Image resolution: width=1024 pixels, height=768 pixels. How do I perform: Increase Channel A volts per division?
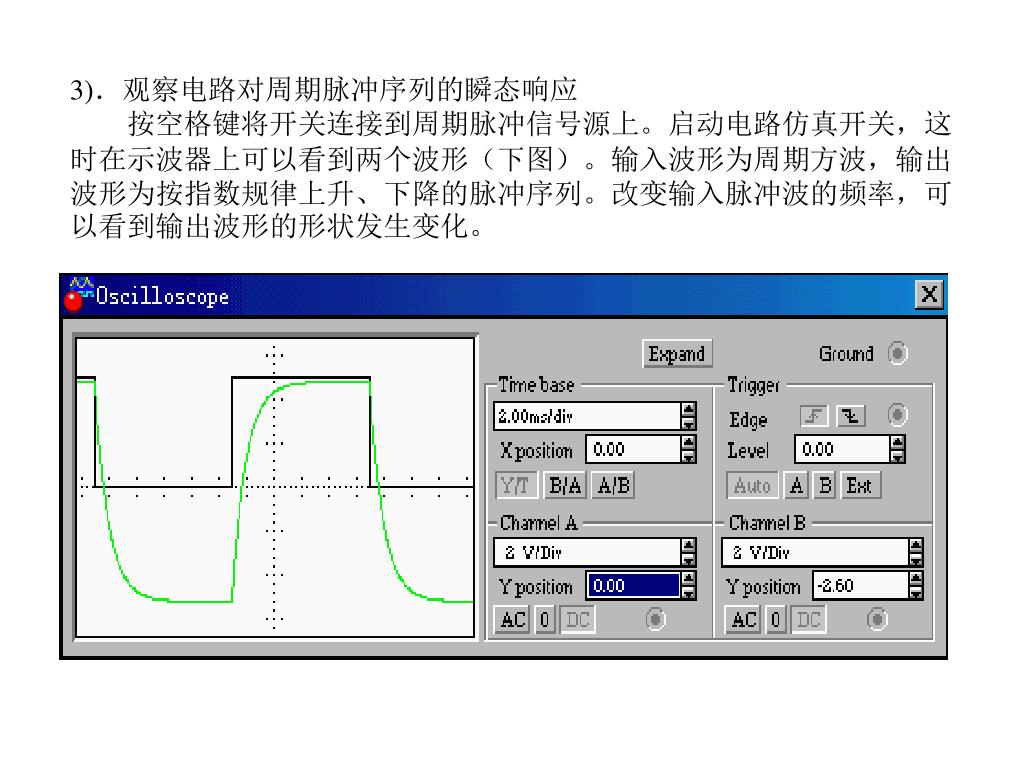[688, 546]
